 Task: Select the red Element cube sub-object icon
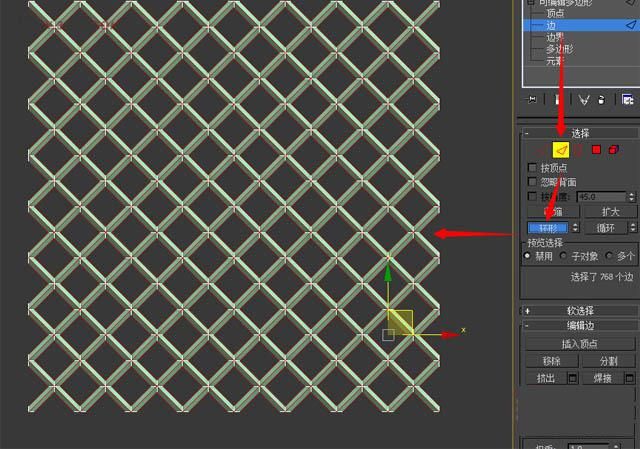[x=613, y=150]
